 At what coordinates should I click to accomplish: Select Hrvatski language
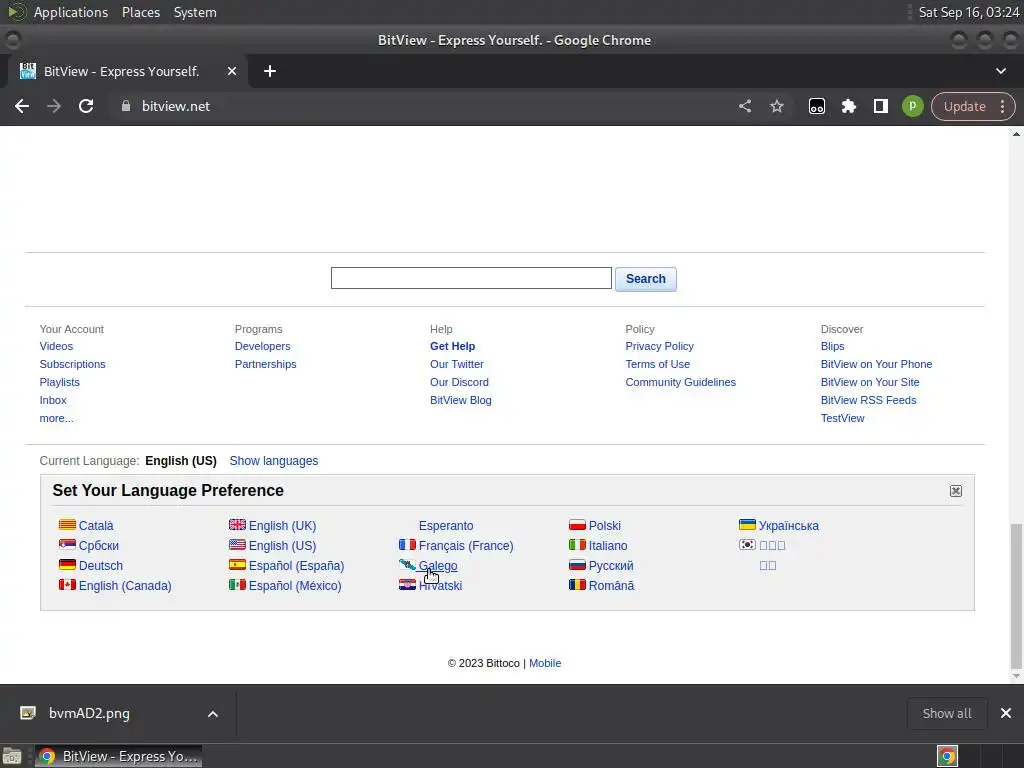pos(440,586)
